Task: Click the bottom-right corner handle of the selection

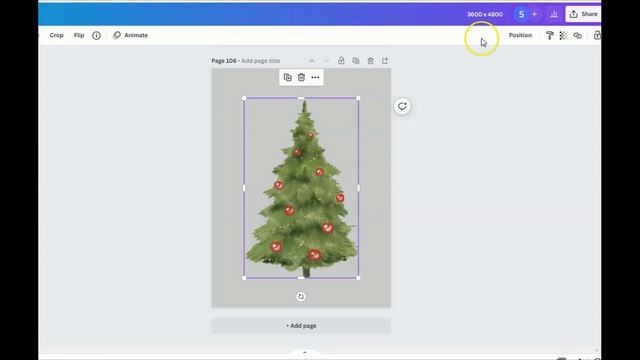Action: [x=358, y=278]
